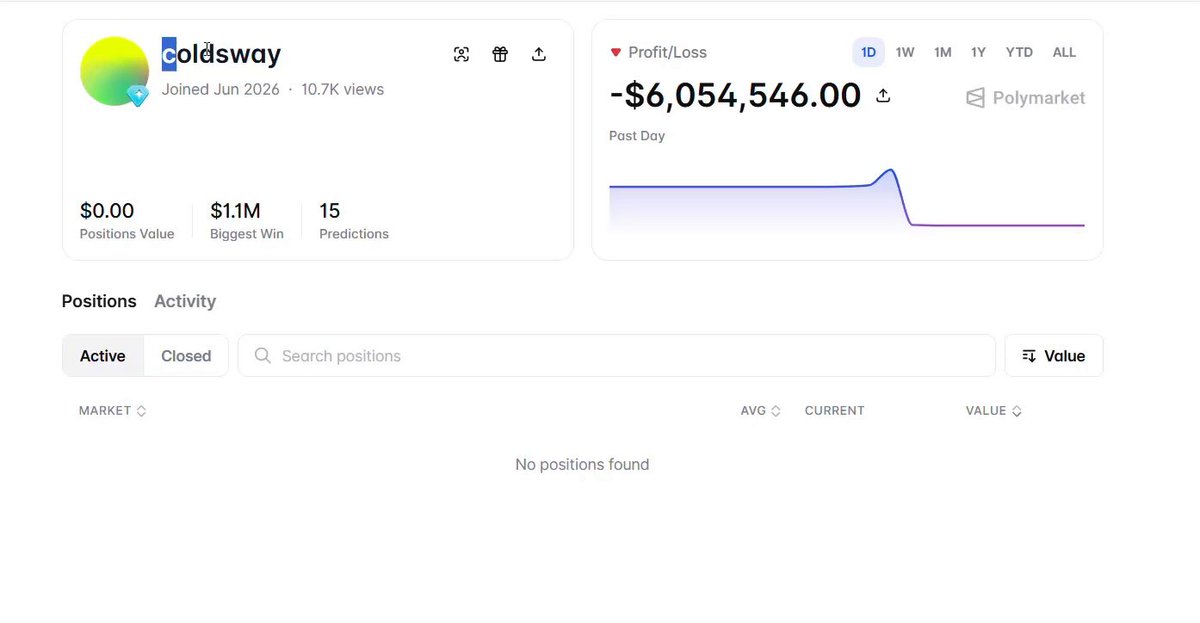
Task: Click the No positions found message
Action: pyautogui.click(x=582, y=464)
